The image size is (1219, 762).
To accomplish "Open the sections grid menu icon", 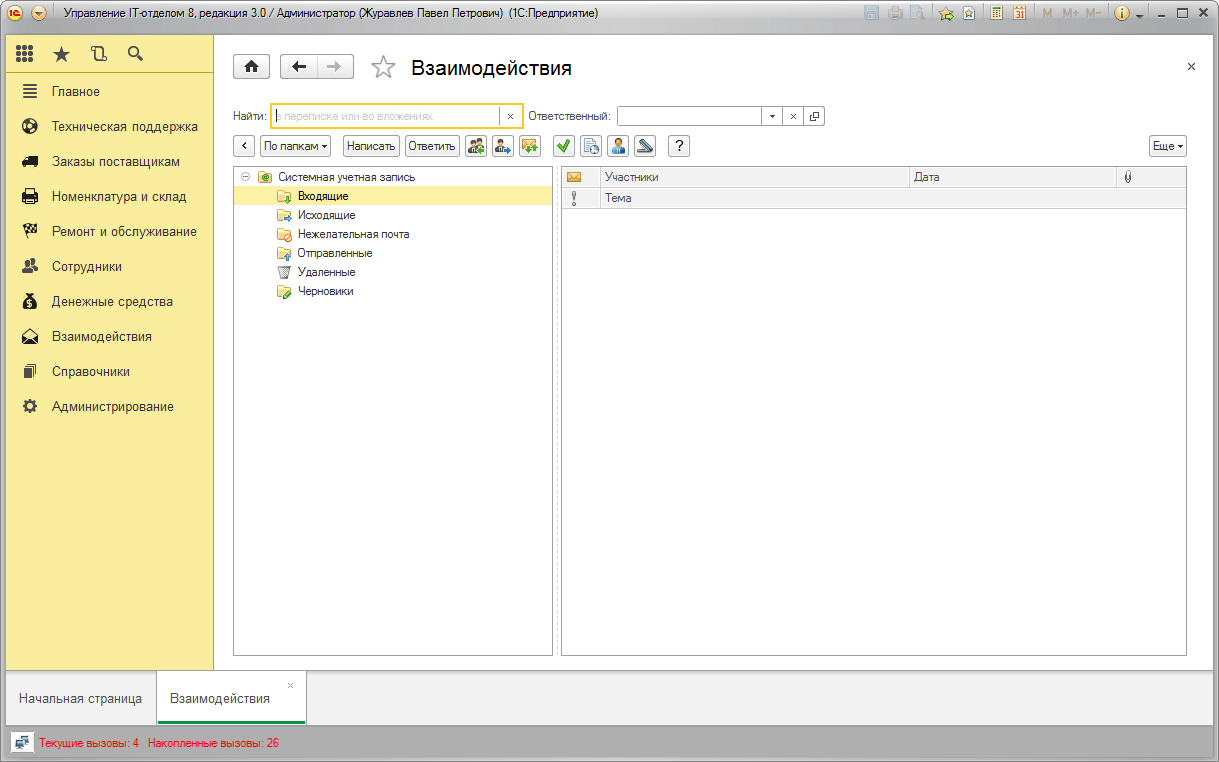I will coord(25,54).
